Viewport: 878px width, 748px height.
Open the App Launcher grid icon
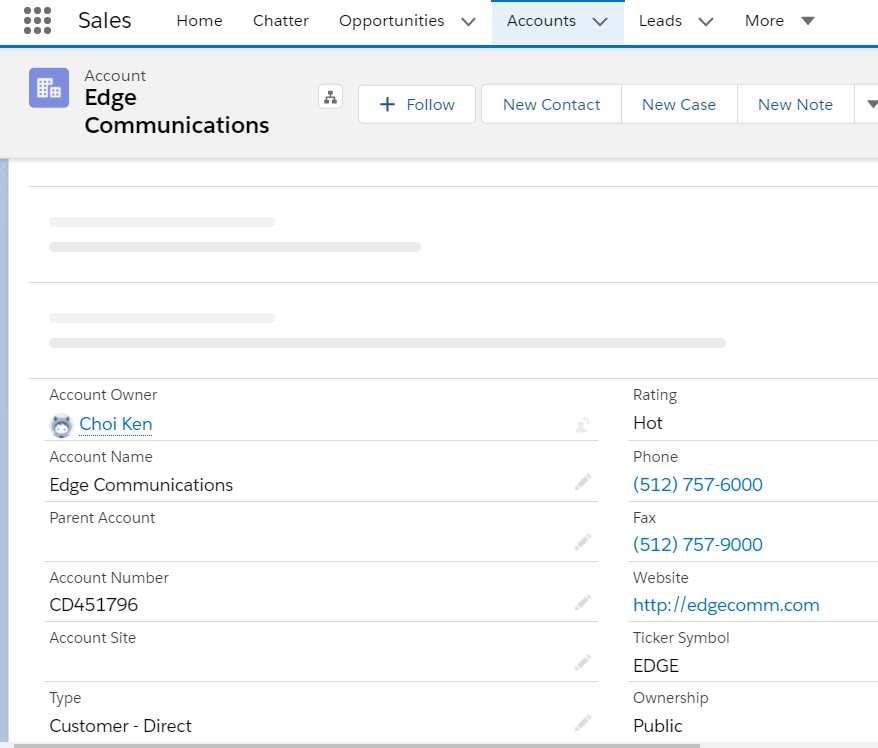click(37, 21)
